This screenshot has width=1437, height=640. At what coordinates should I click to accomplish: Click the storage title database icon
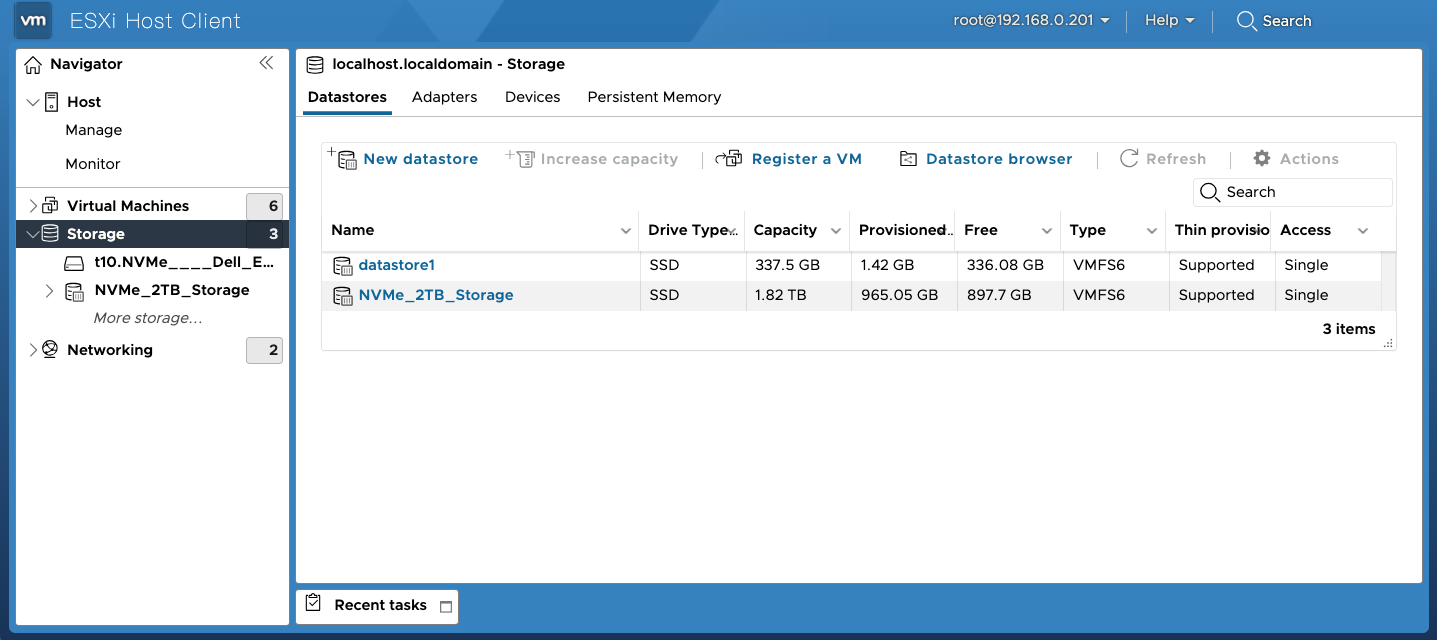coord(315,65)
